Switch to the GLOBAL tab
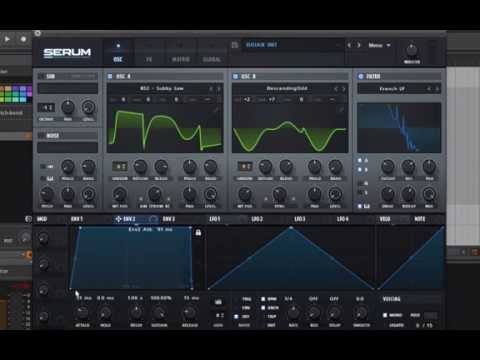The image size is (480, 360). [x=212, y=53]
